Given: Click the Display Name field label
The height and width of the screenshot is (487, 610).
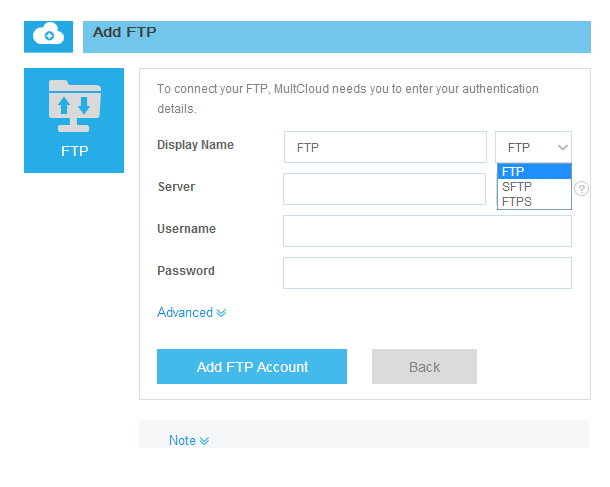Looking at the screenshot, I should click(196, 145).
